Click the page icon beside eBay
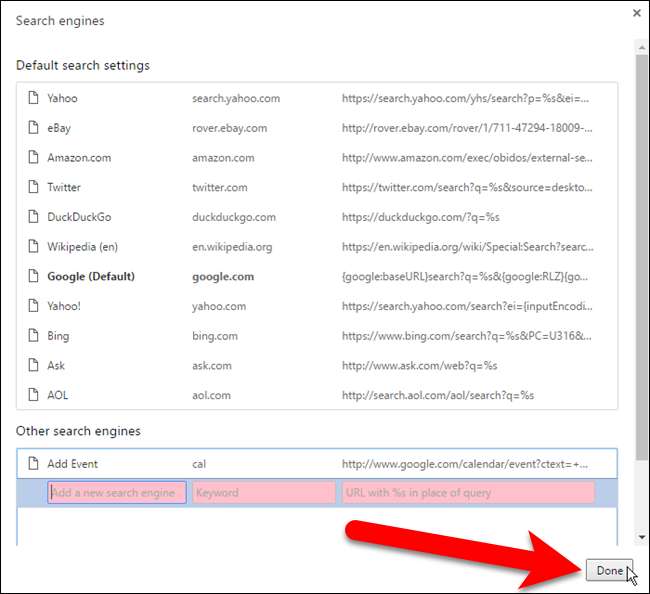This screenshot has width=650, height=594. pos(33,128)
